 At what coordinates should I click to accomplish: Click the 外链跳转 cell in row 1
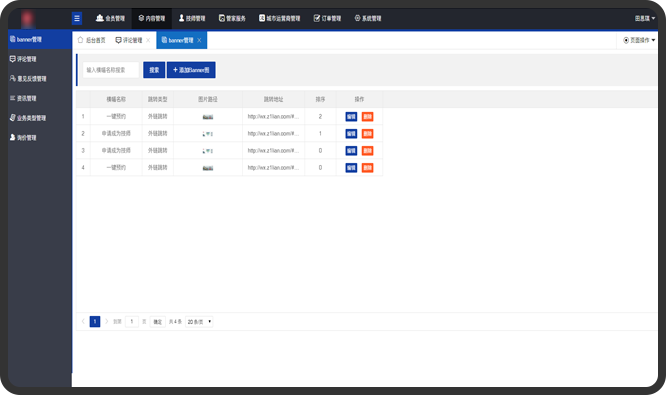click(158, 116)
